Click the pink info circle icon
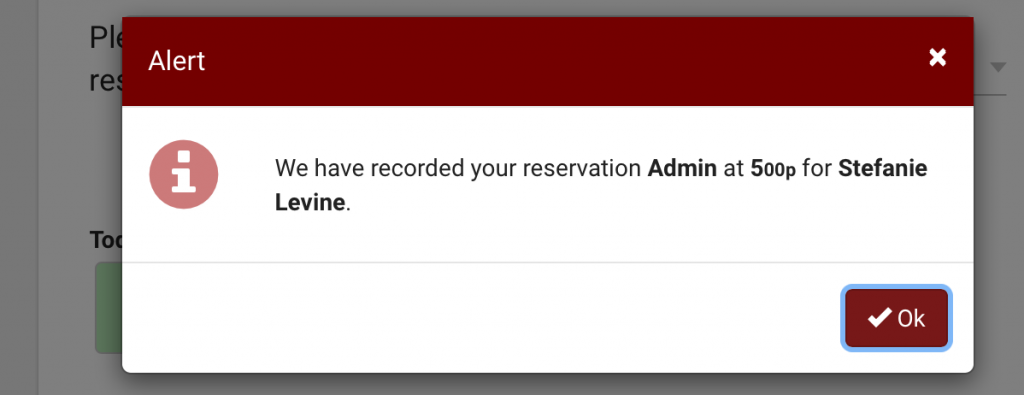Viewport: 1024px width, 395px height. 184,174
